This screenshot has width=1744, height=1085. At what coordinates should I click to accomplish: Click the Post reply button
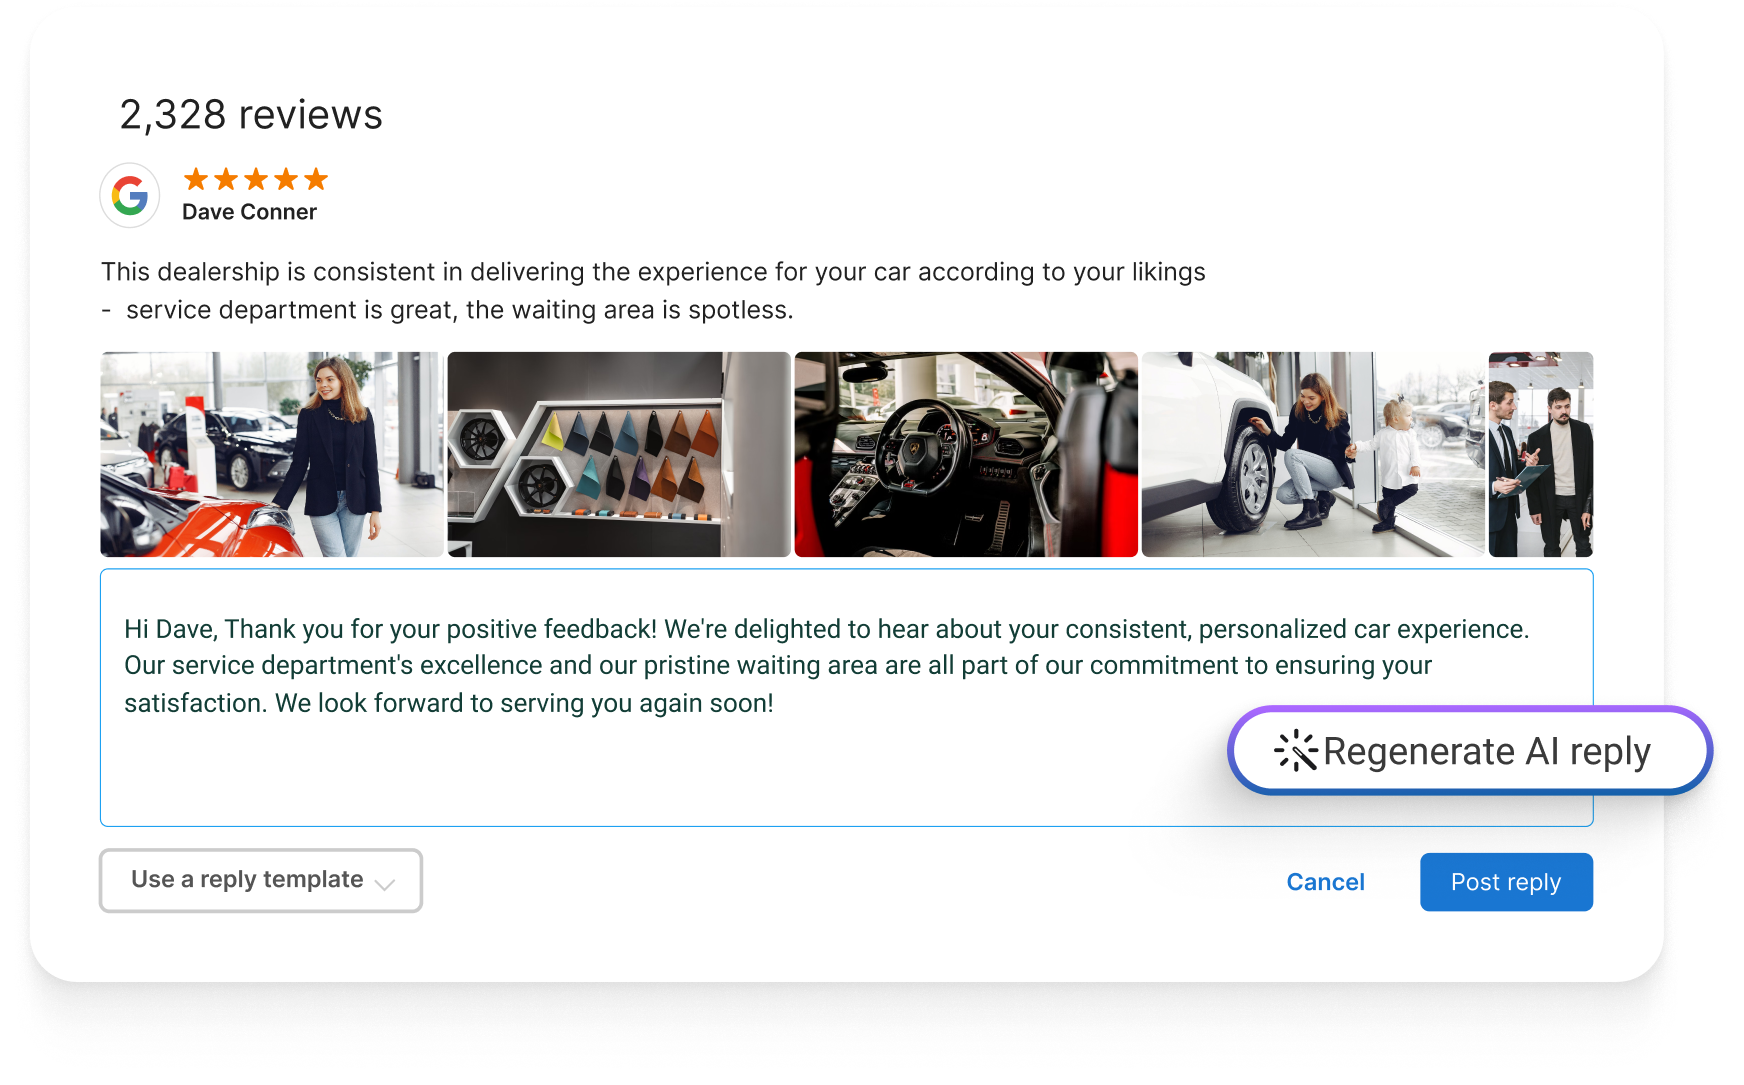point(1505,881)
